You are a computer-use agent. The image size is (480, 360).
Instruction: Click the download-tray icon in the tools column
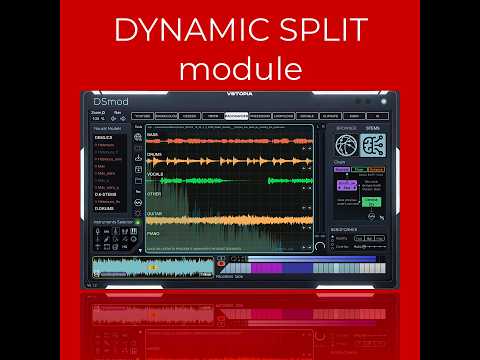[x=138, y=158]
